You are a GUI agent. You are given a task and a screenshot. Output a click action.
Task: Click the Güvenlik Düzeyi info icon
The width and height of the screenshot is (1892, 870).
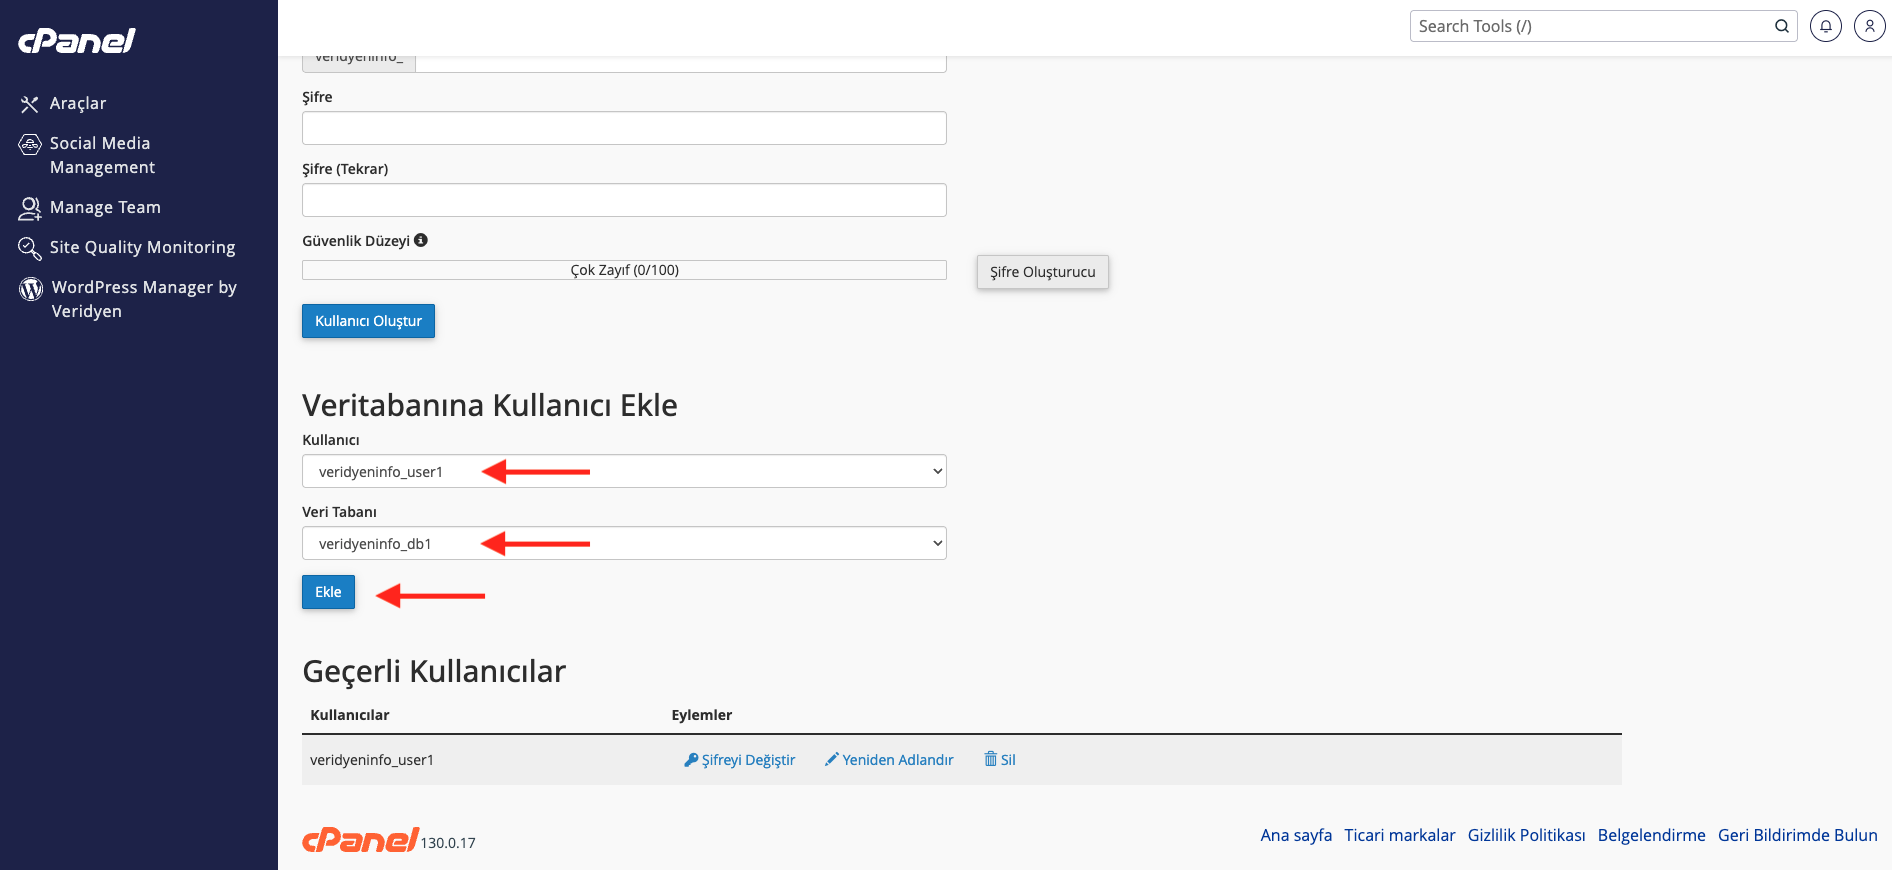(x=421, y=240)
